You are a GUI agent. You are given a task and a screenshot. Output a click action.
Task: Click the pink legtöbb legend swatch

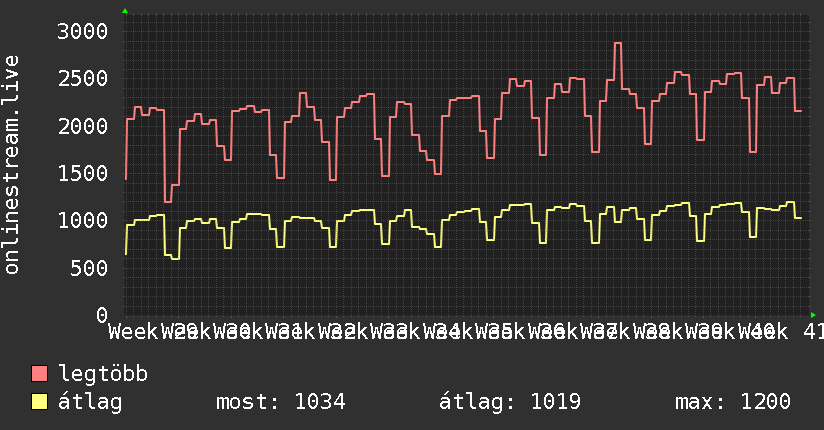39,373
